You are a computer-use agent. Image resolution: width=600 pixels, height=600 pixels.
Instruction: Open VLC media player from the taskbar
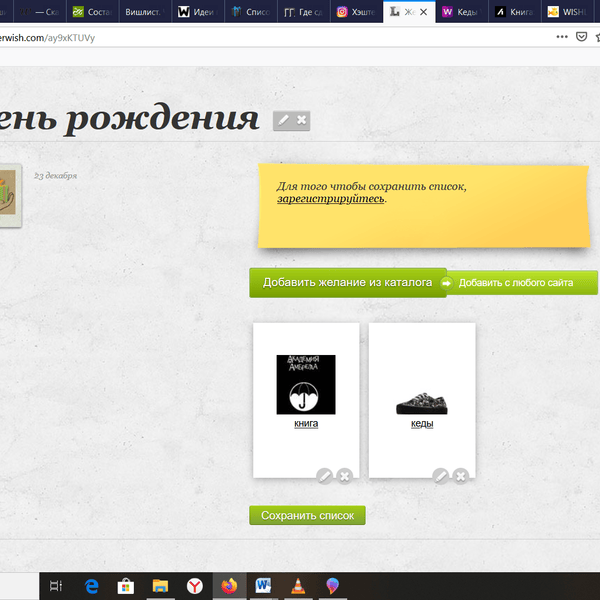[297, 586]
